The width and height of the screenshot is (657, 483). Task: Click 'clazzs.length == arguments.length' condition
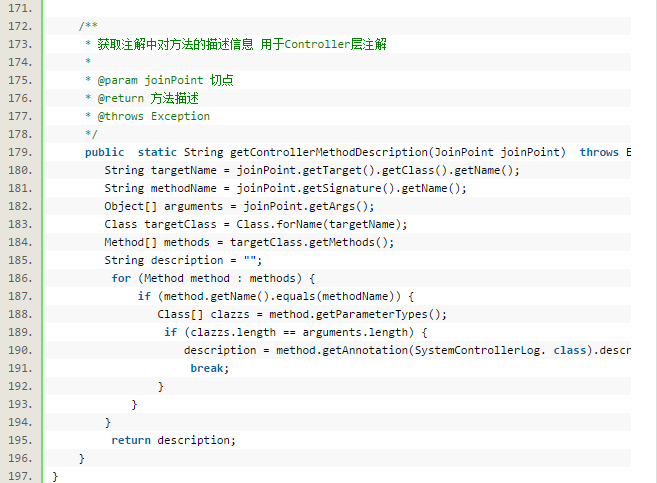click(x=299, y=333)
